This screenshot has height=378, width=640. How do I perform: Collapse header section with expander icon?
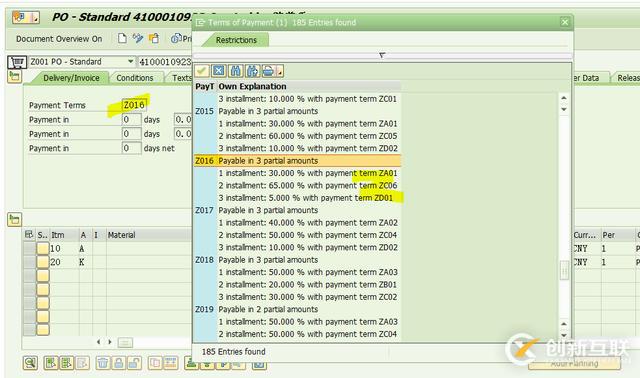pyautogui.click(x=14, y=76)
